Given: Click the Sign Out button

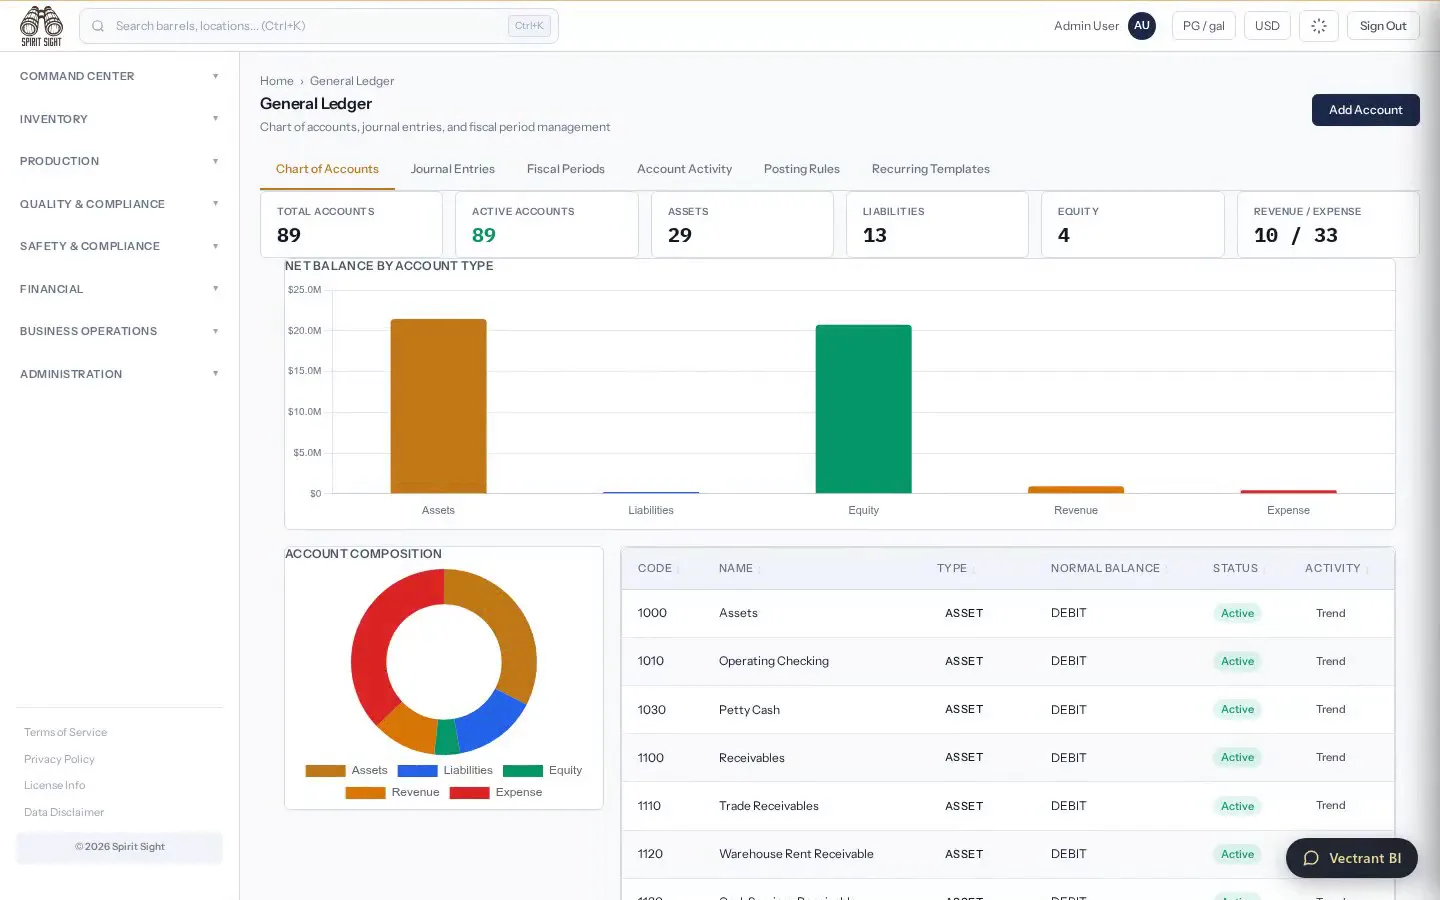Looking at the screenshot, I should pyautogui.click(x=1383, y=26).
